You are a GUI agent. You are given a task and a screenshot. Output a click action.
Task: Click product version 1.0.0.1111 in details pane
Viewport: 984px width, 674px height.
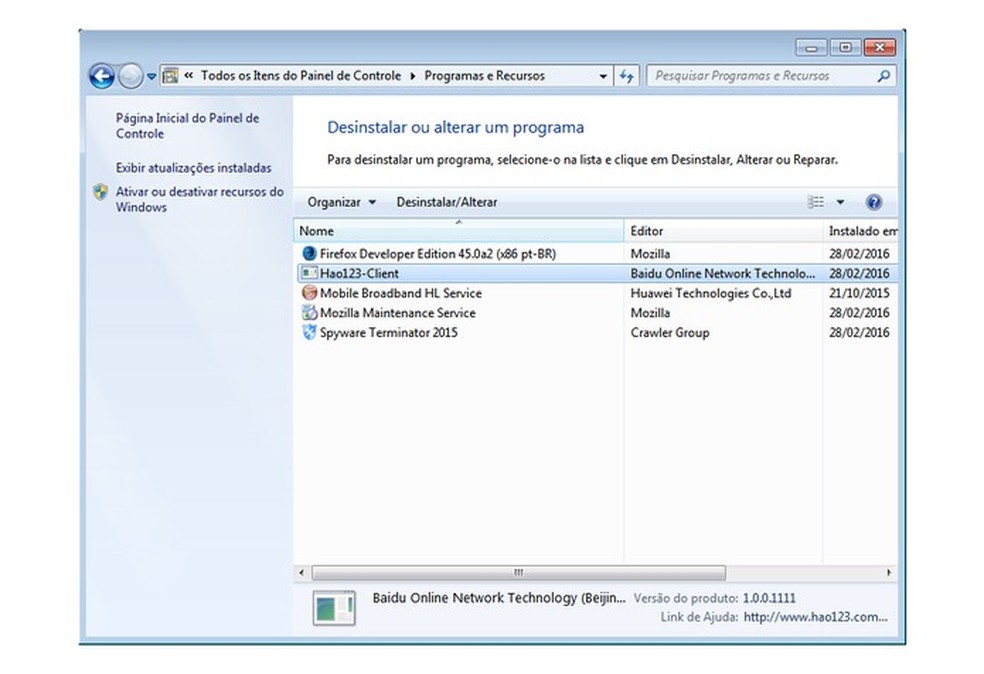click(x=769, y=598)
